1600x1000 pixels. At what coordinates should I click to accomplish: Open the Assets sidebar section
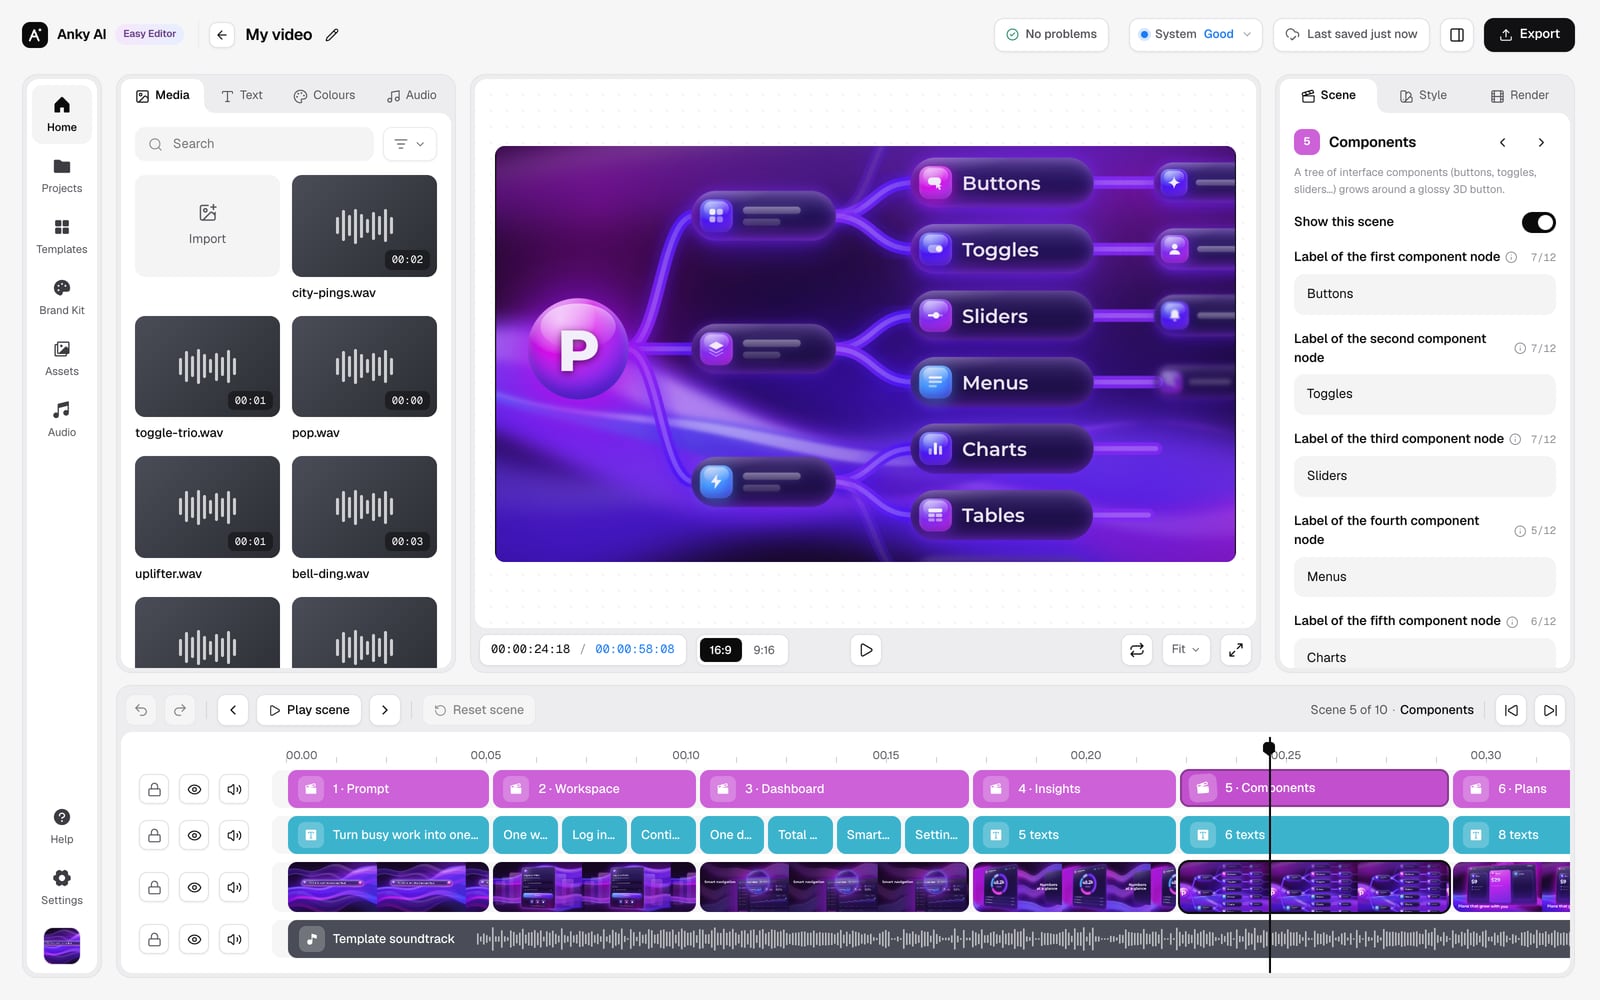62,358
